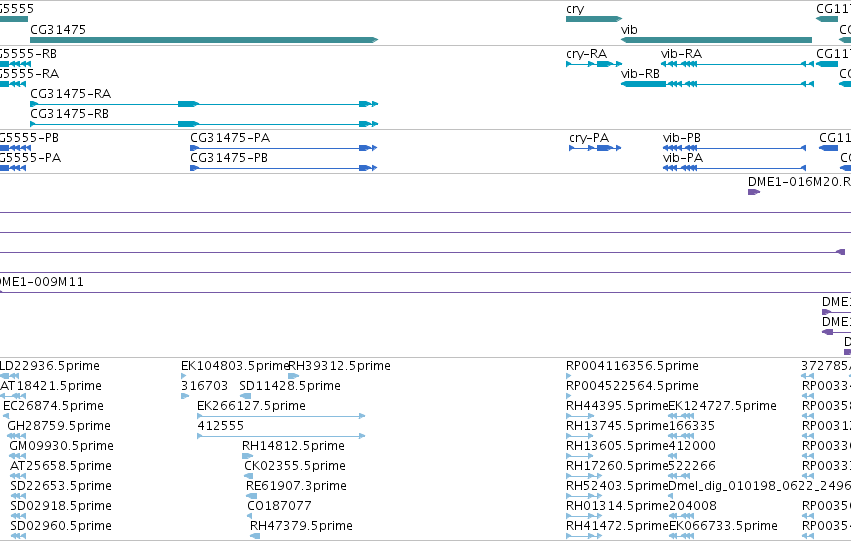Select EK066733.5prime EST
Viewport: 851px width, 541px height.
pos(723,526)
